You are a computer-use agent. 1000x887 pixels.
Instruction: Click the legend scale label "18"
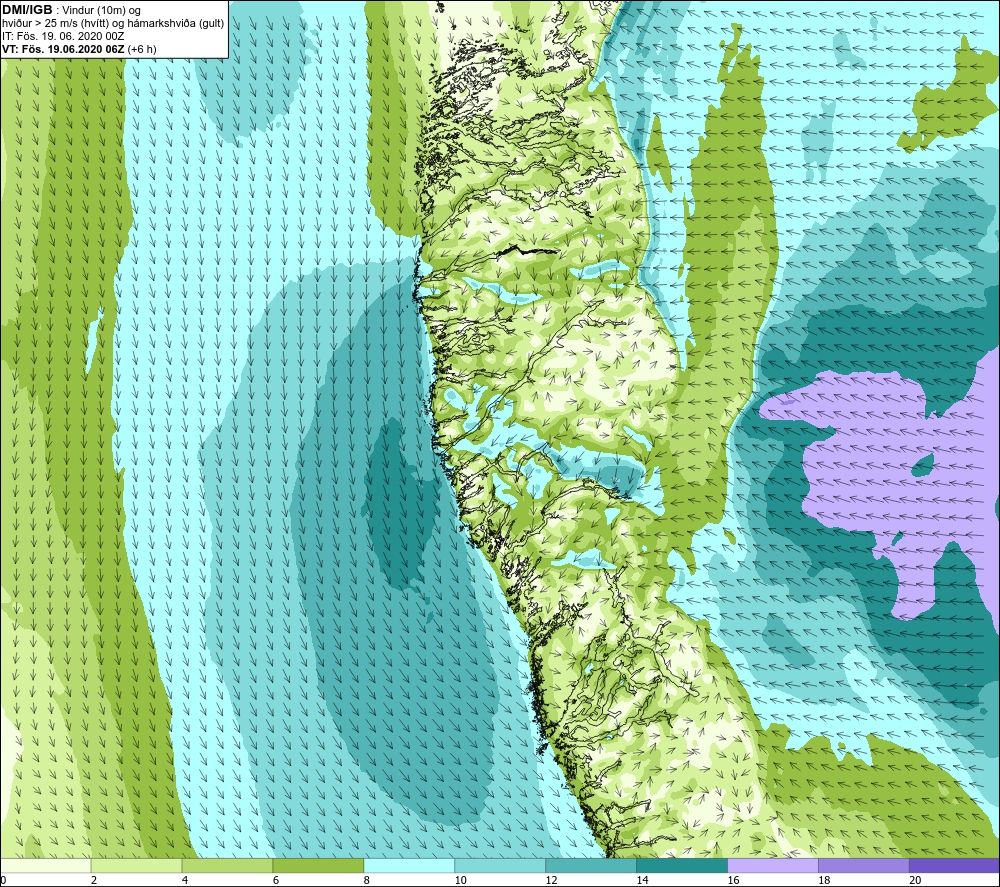click(825, 880)
